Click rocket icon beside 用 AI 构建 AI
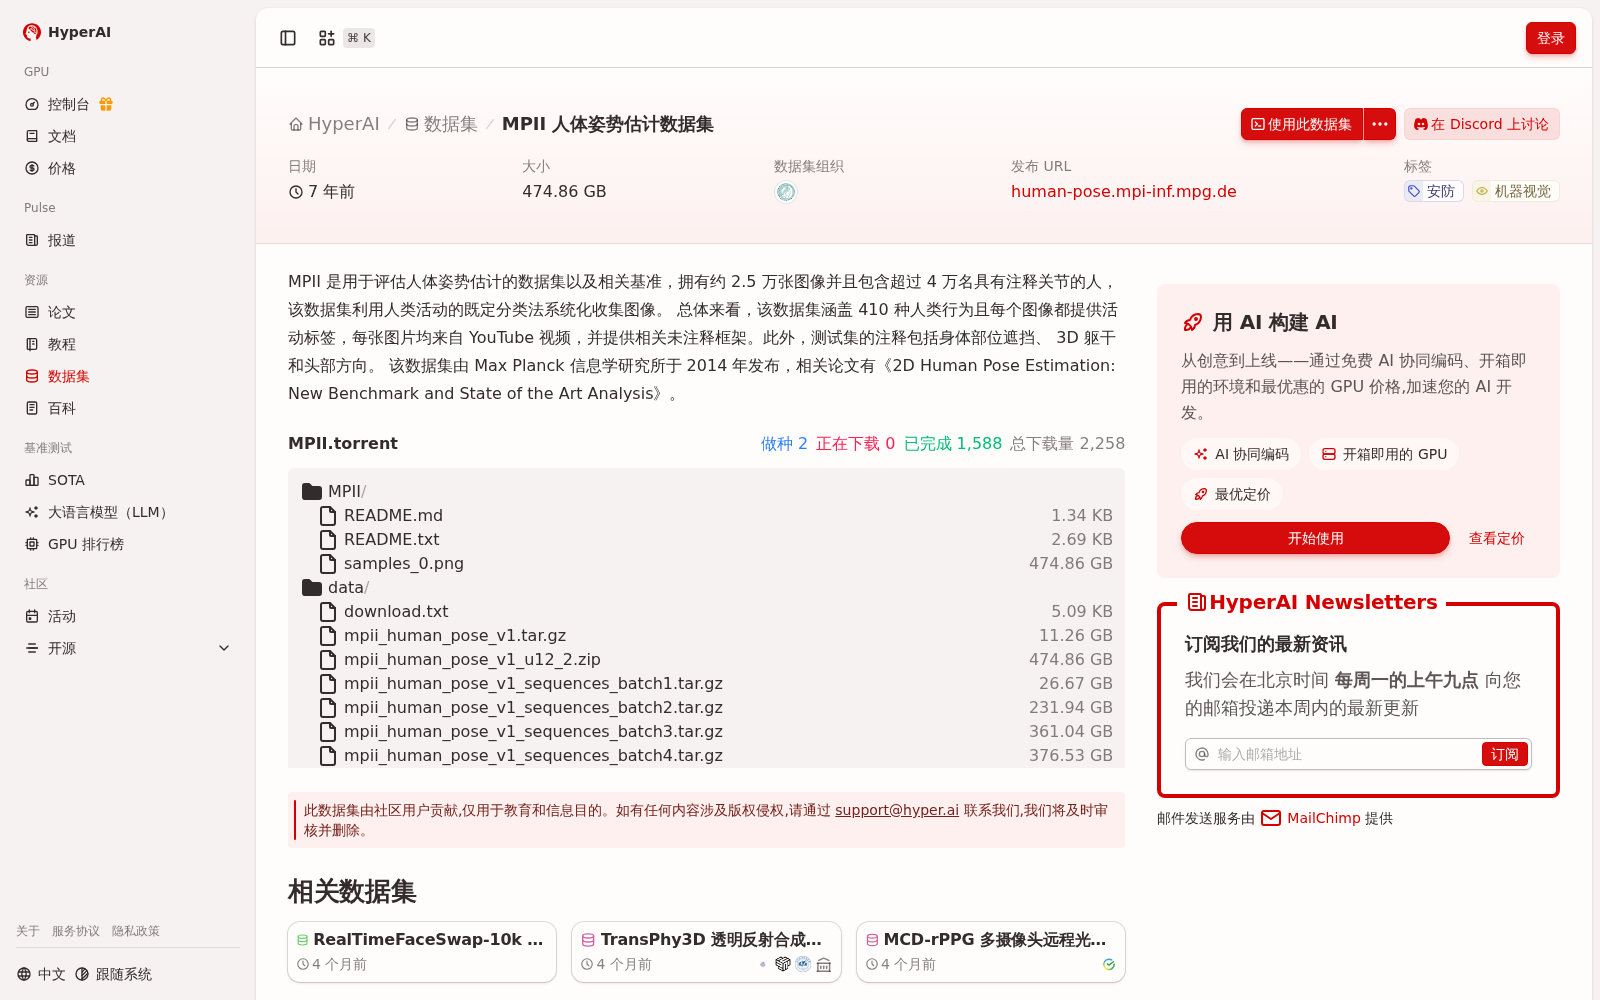This screenshot has height=1000, width=1600. 1193,322
